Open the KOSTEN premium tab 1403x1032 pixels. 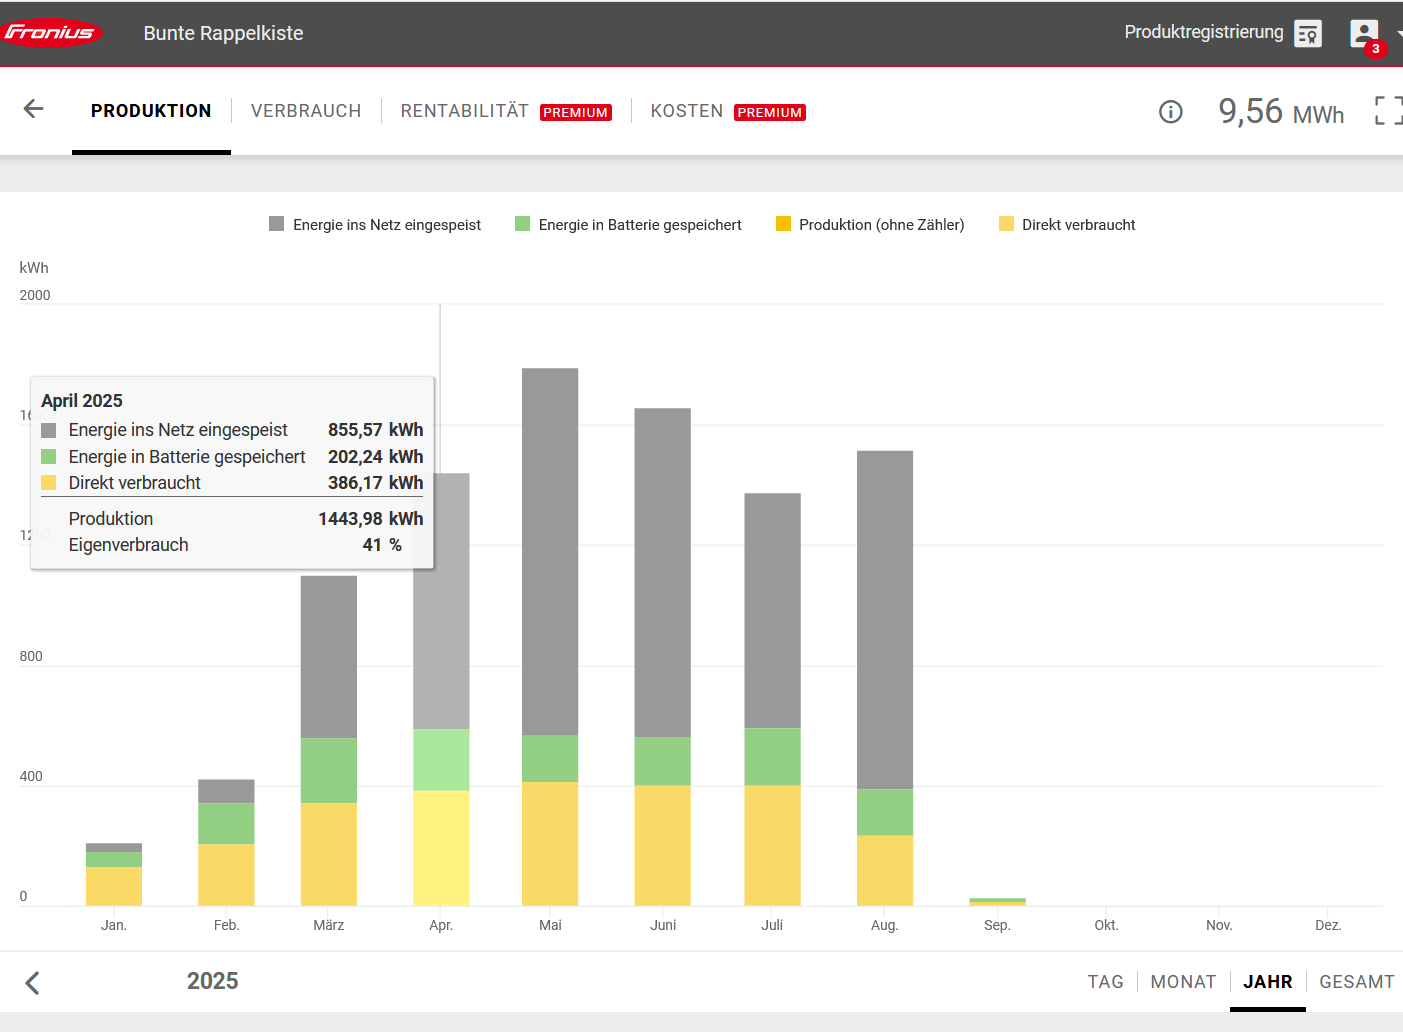(686, 111)
